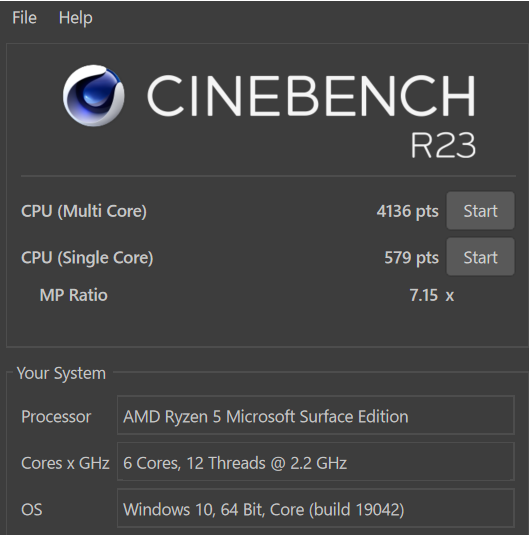The height and width of the screenshot is (535, 529).
Task: Click the Cinebench sphere logo icon
Action: pyautogui.click(x=94, y=96)
